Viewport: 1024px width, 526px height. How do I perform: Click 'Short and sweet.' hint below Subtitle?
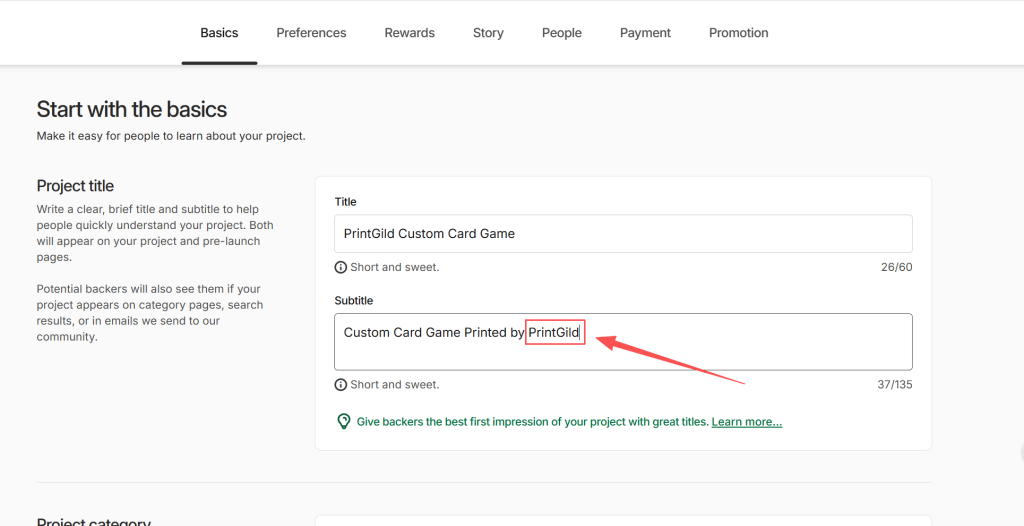pos(394,385)
